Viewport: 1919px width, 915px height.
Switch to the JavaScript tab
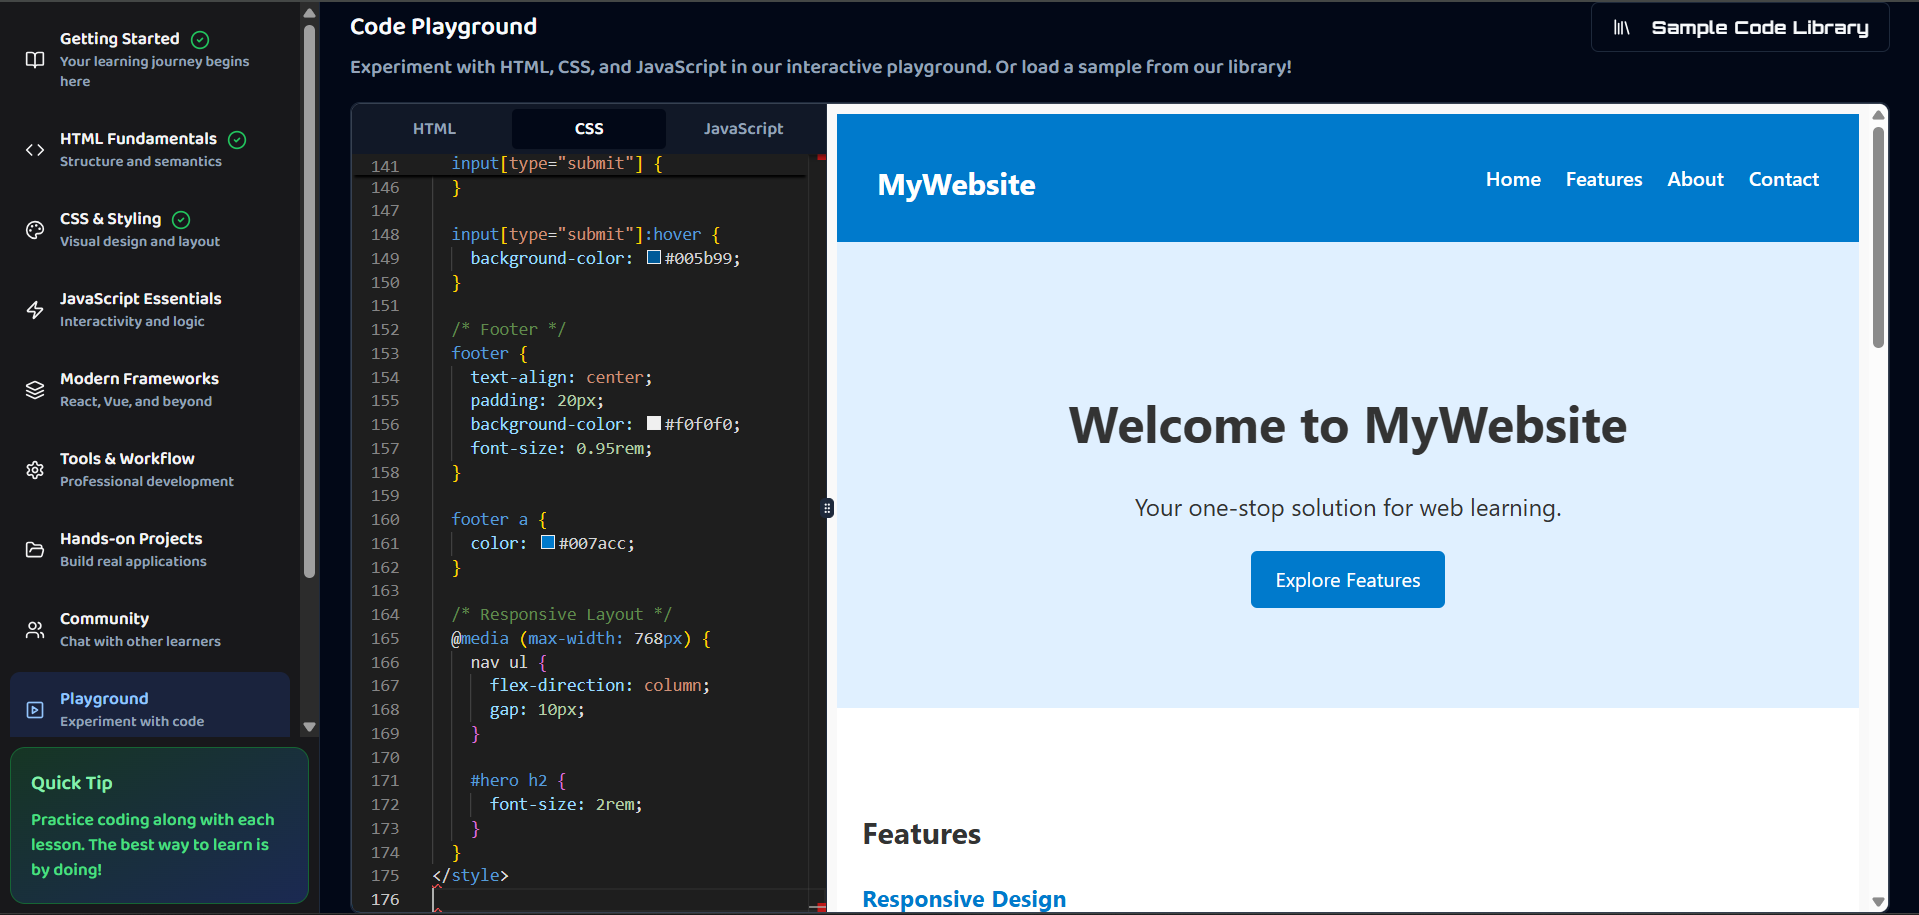coord(743,128)
